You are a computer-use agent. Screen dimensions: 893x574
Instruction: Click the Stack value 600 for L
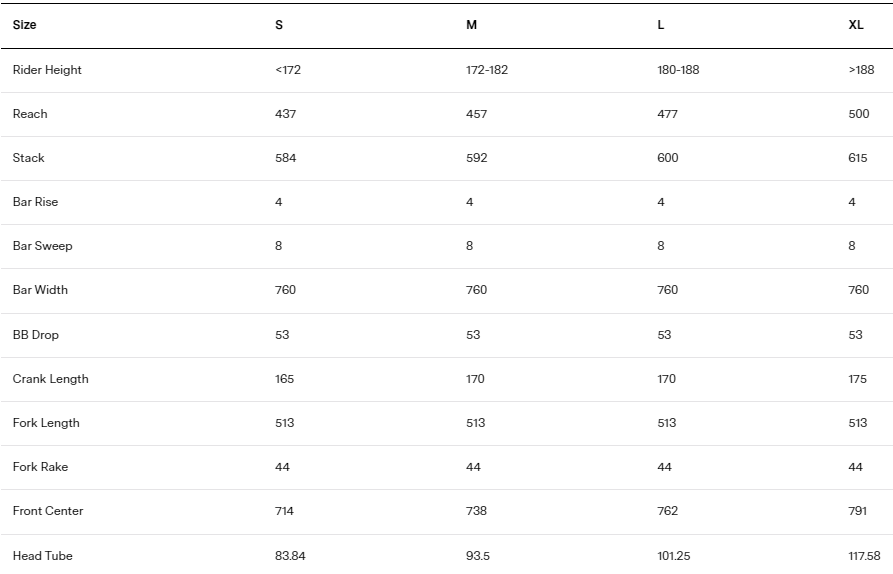(667, 158)
